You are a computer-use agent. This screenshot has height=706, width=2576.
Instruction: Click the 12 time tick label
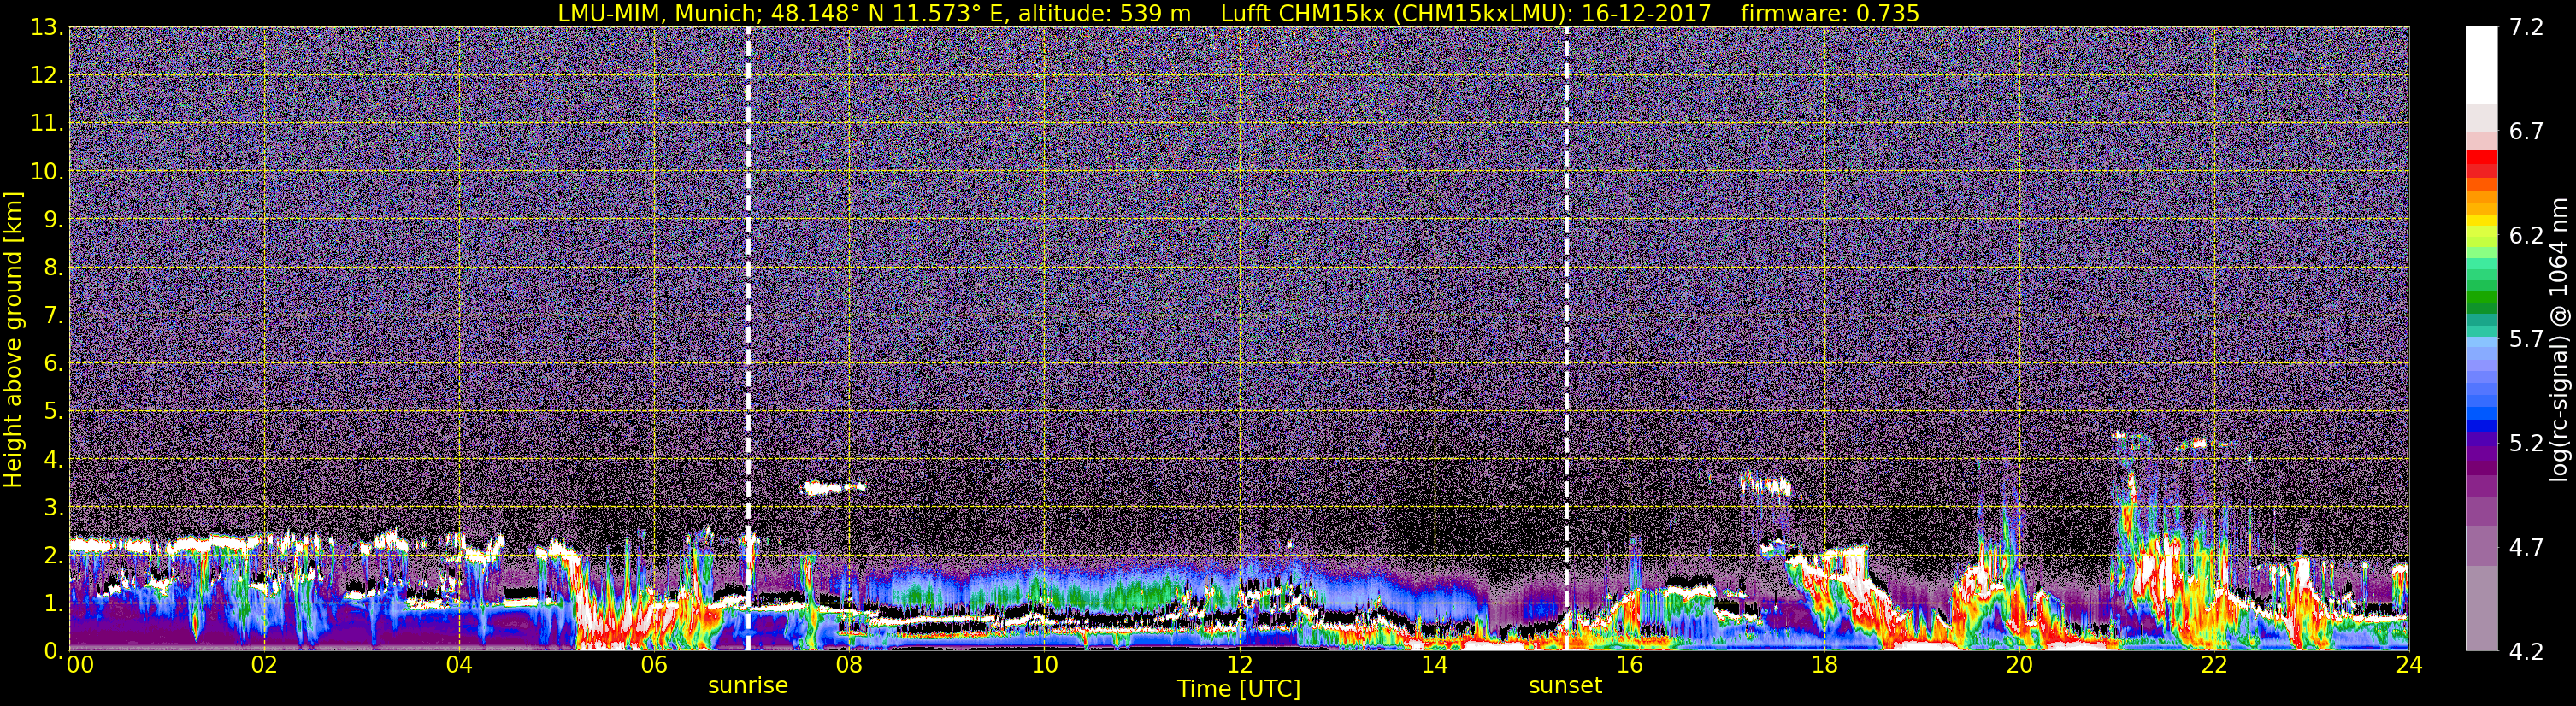click(1239, 666)
